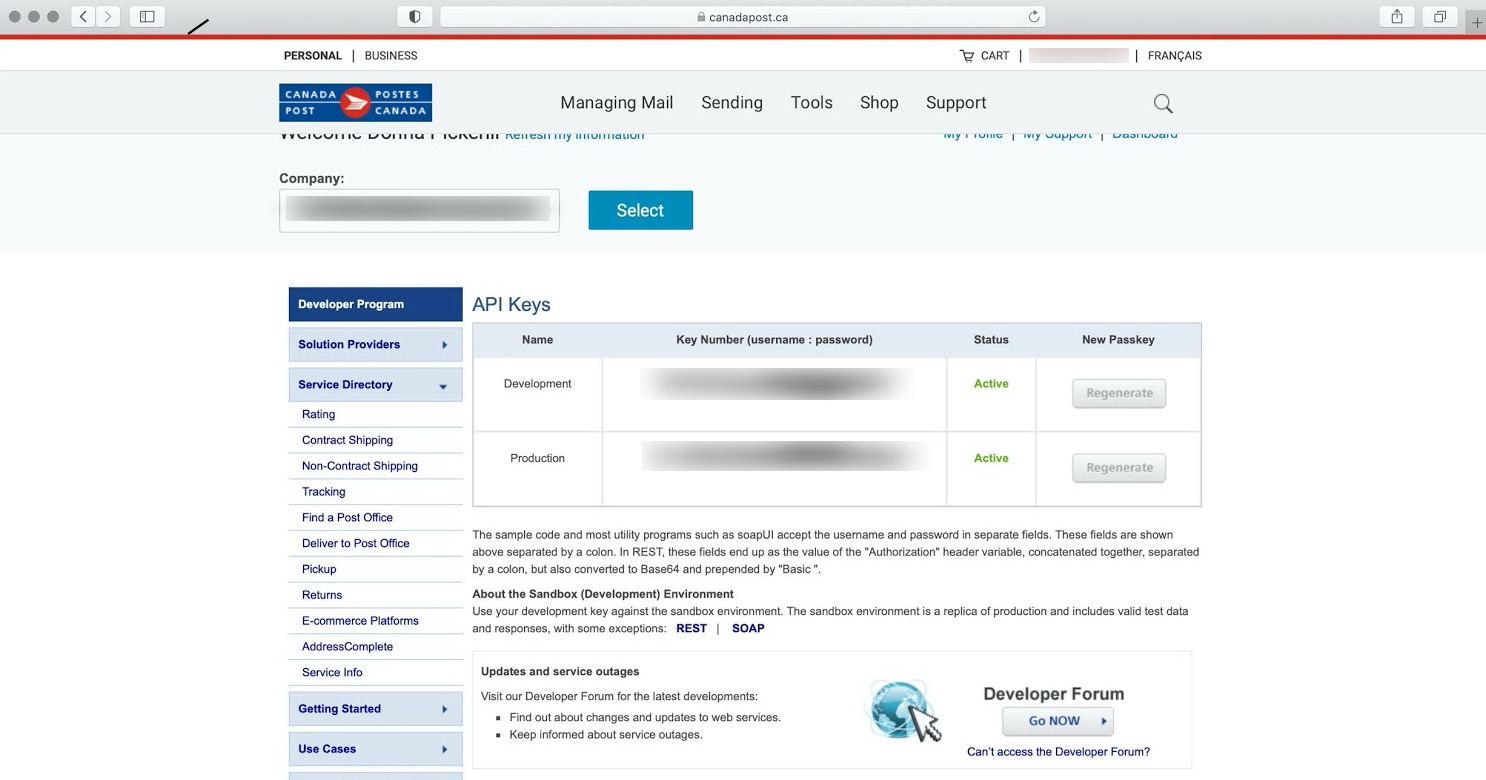Regenerate the Development passkey
Image resolution: width=1486 pixels, height=780 pixels.
point(1119,393)
